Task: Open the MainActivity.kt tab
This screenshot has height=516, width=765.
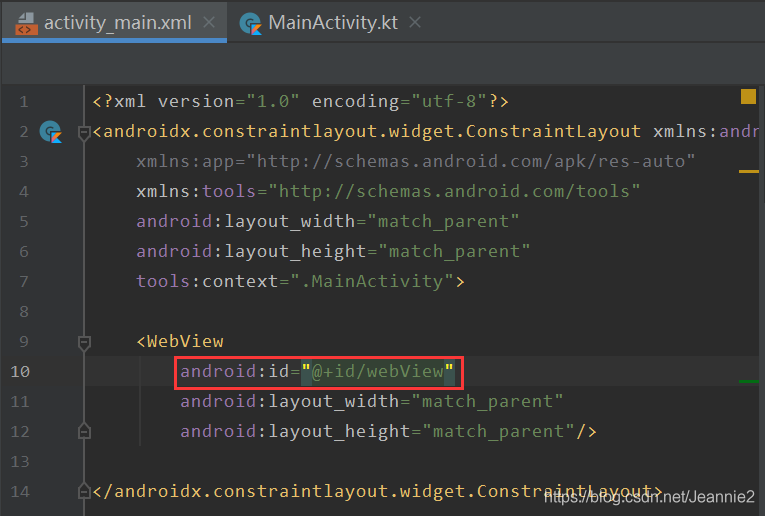Action: (333, 22)
